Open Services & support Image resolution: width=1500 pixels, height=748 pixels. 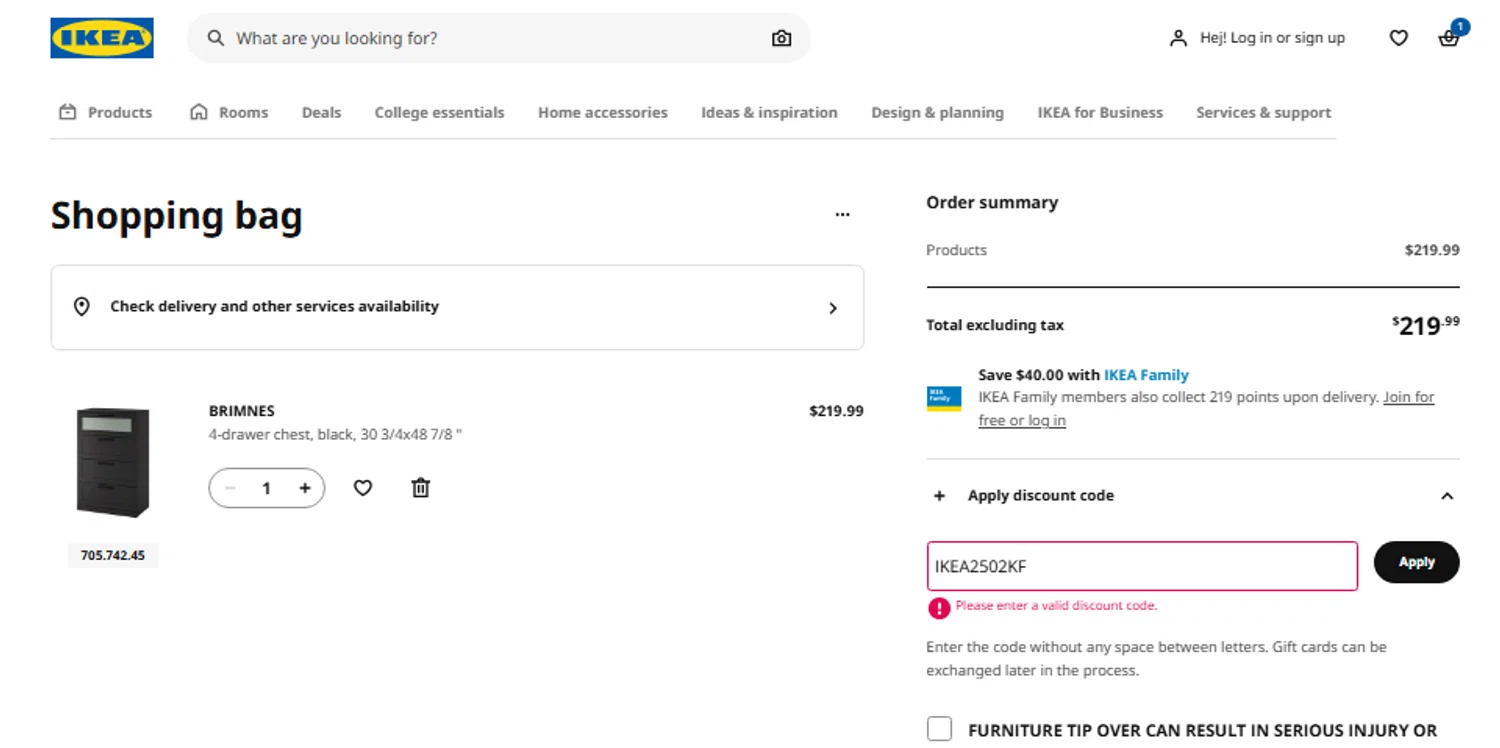(1263, 112)
